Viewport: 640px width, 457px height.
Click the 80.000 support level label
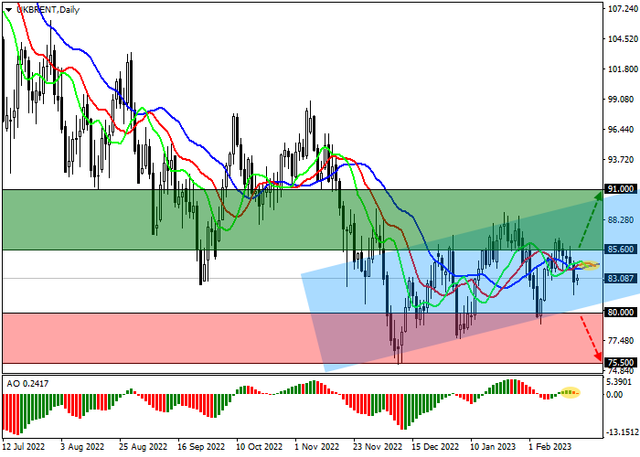pyautogui.click(x=620, y=312)
